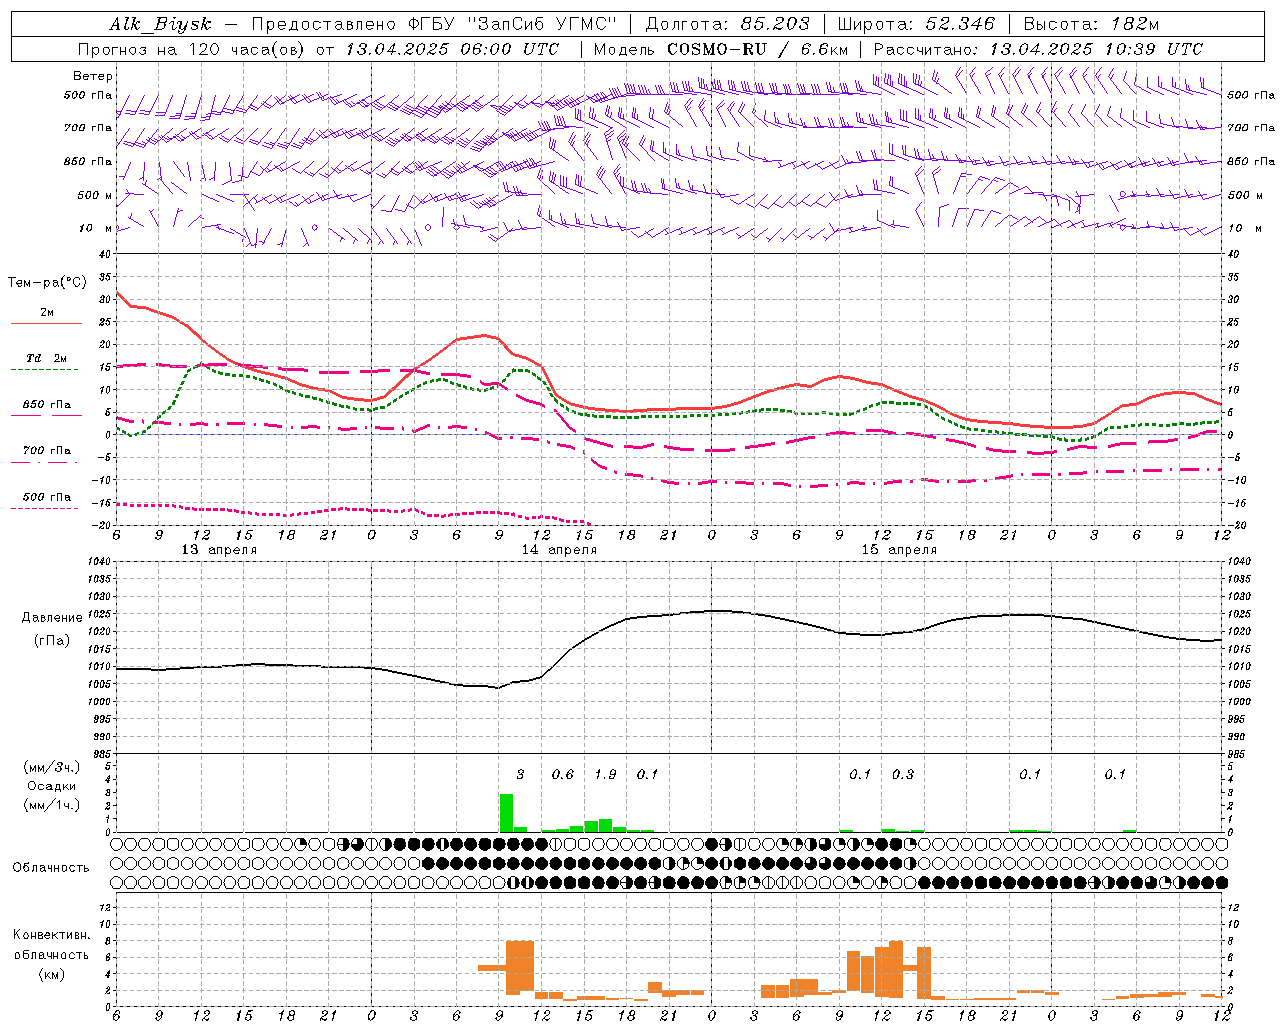The width and height of the screenshot is (1280, 1024).
Task: Click the "Тем-ра(°C)" axis title
Action: coord(47,283)
